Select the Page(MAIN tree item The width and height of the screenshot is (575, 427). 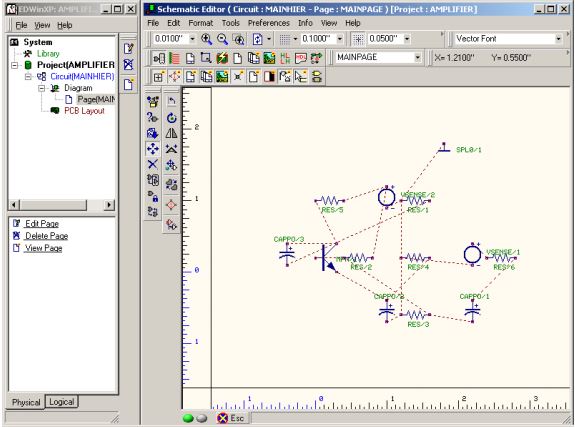pos(96,99)
